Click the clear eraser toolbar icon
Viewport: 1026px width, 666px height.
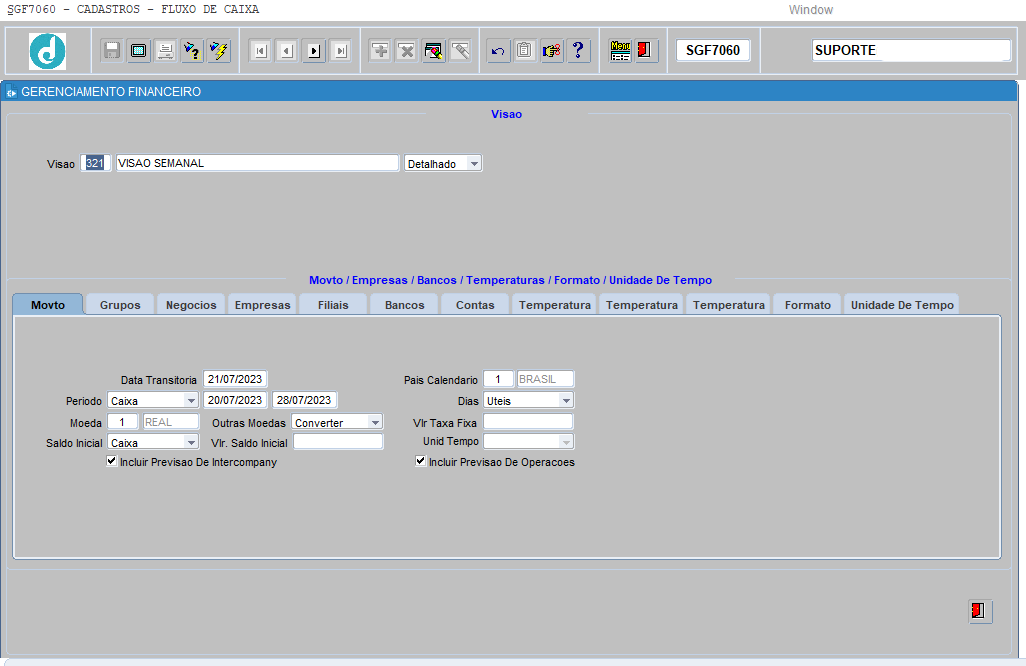[x=461, y=50]
